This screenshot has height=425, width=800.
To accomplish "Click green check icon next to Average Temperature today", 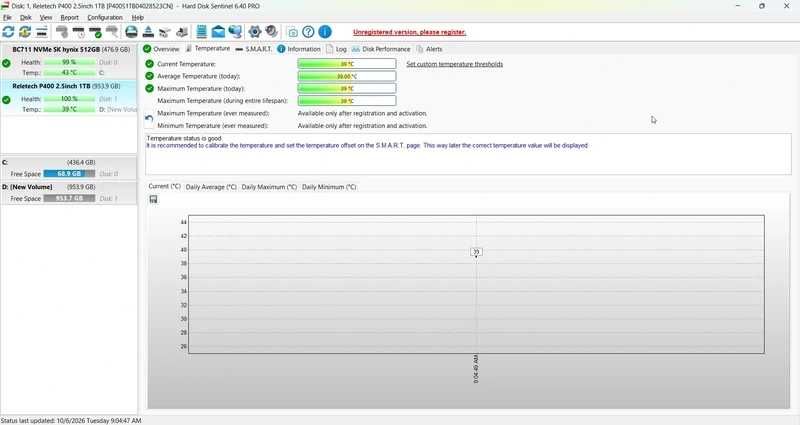I will tap(149, 76).
